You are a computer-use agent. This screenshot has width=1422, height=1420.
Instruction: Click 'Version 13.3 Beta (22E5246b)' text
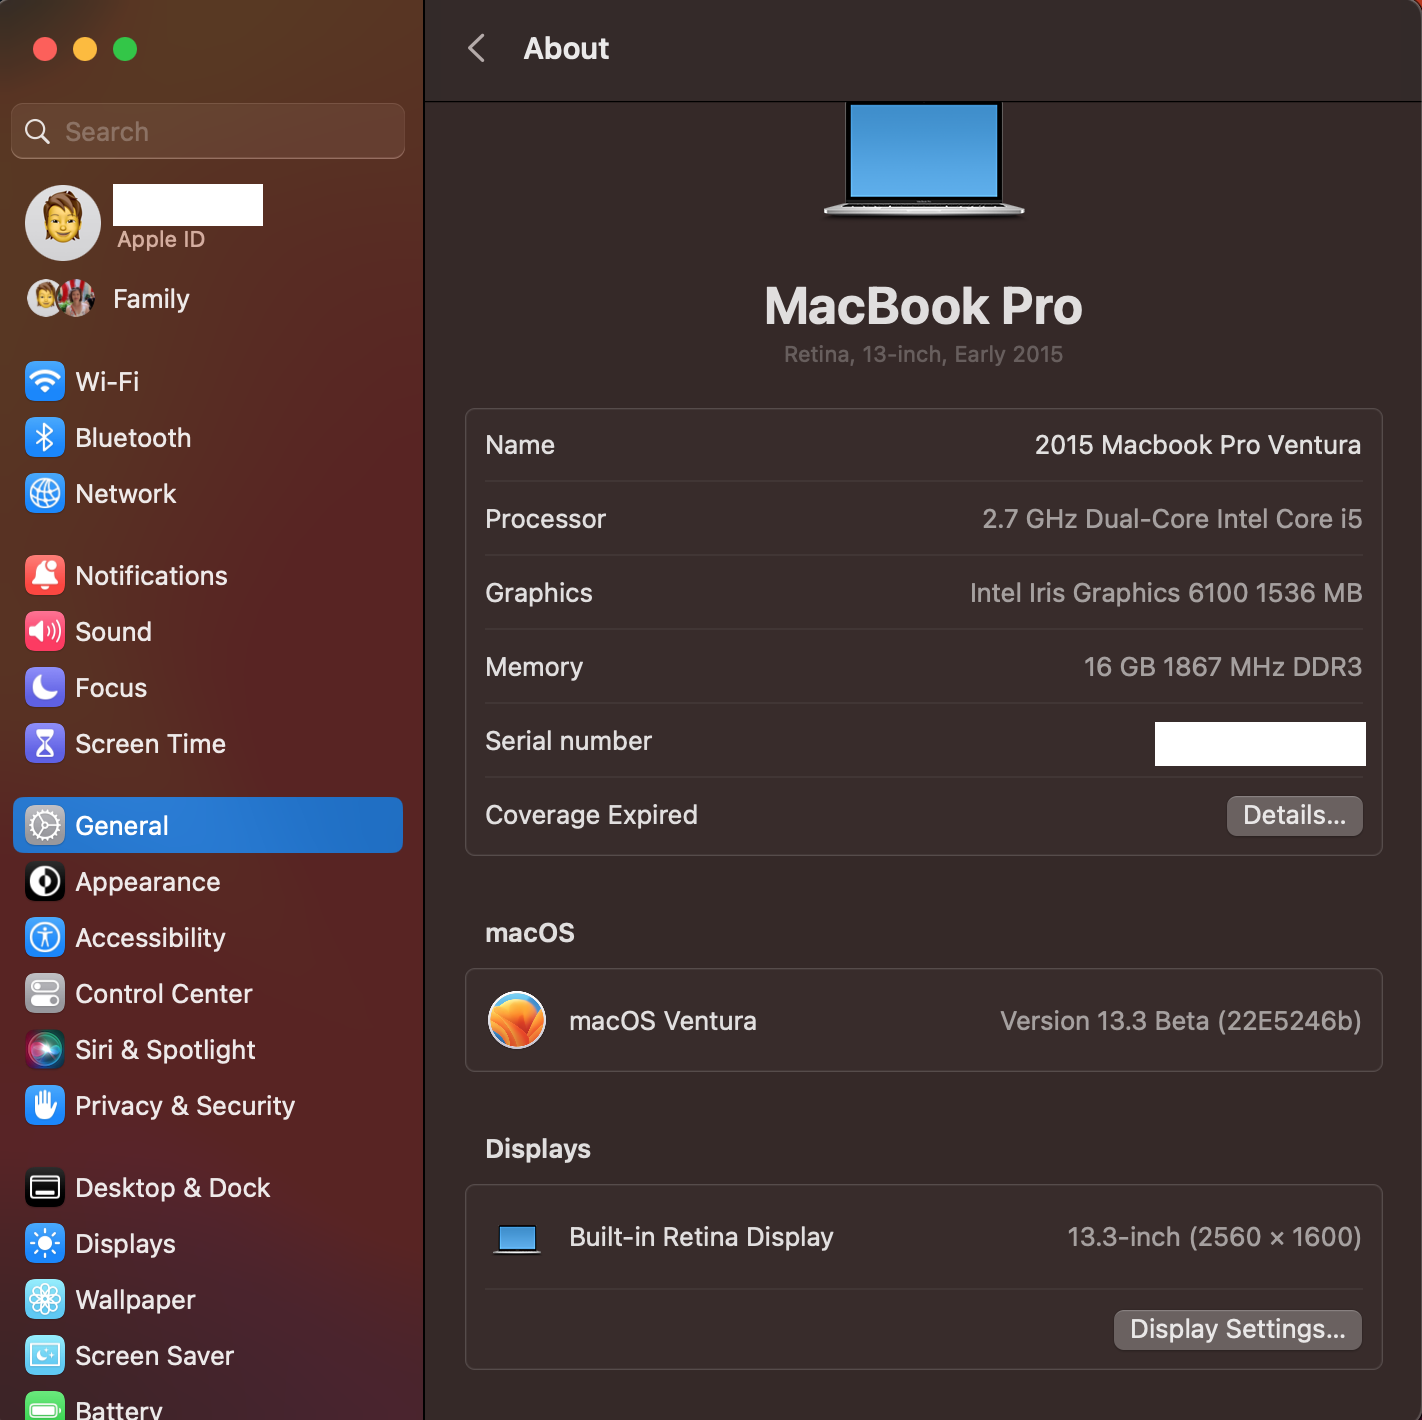[x=1181, y=1021]
